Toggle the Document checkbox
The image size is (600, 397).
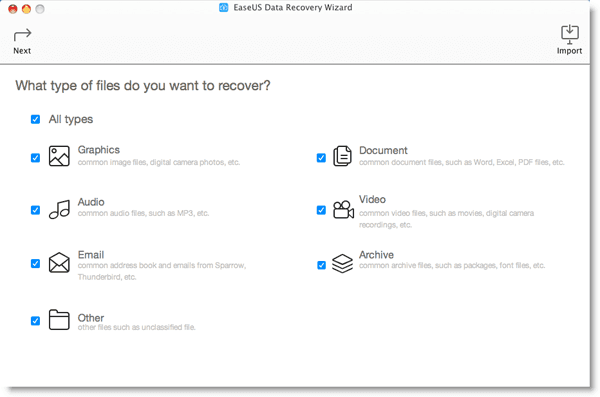coord(321,158)
